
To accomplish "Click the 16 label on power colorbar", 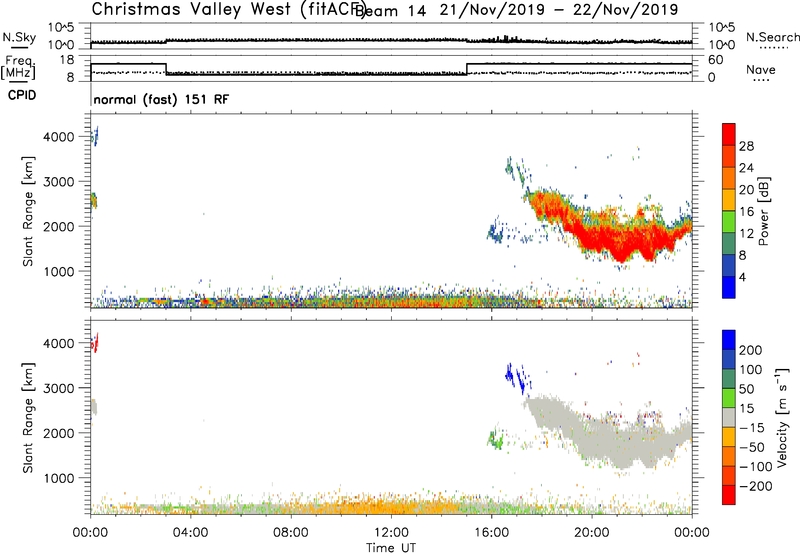I will coord(746,212).
